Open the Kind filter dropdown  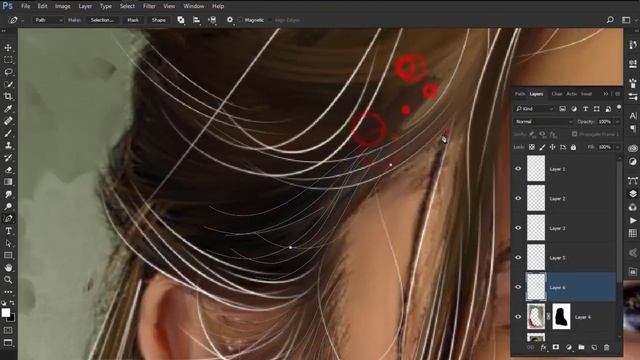point(534,109)
